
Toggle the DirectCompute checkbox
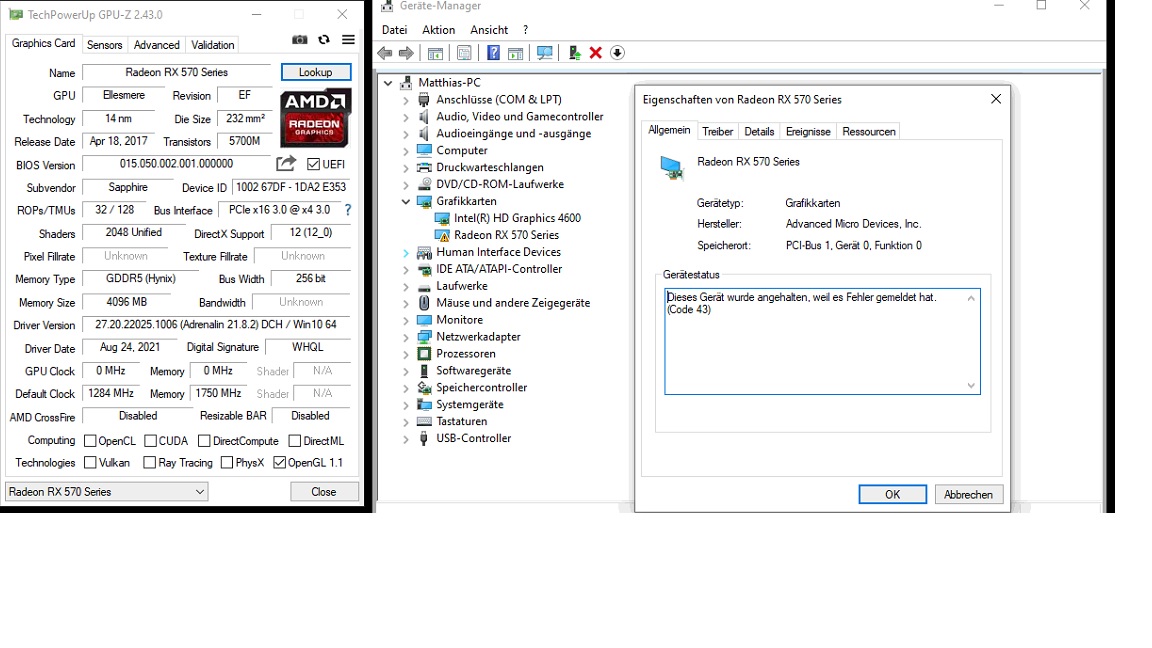pos(204,441)
